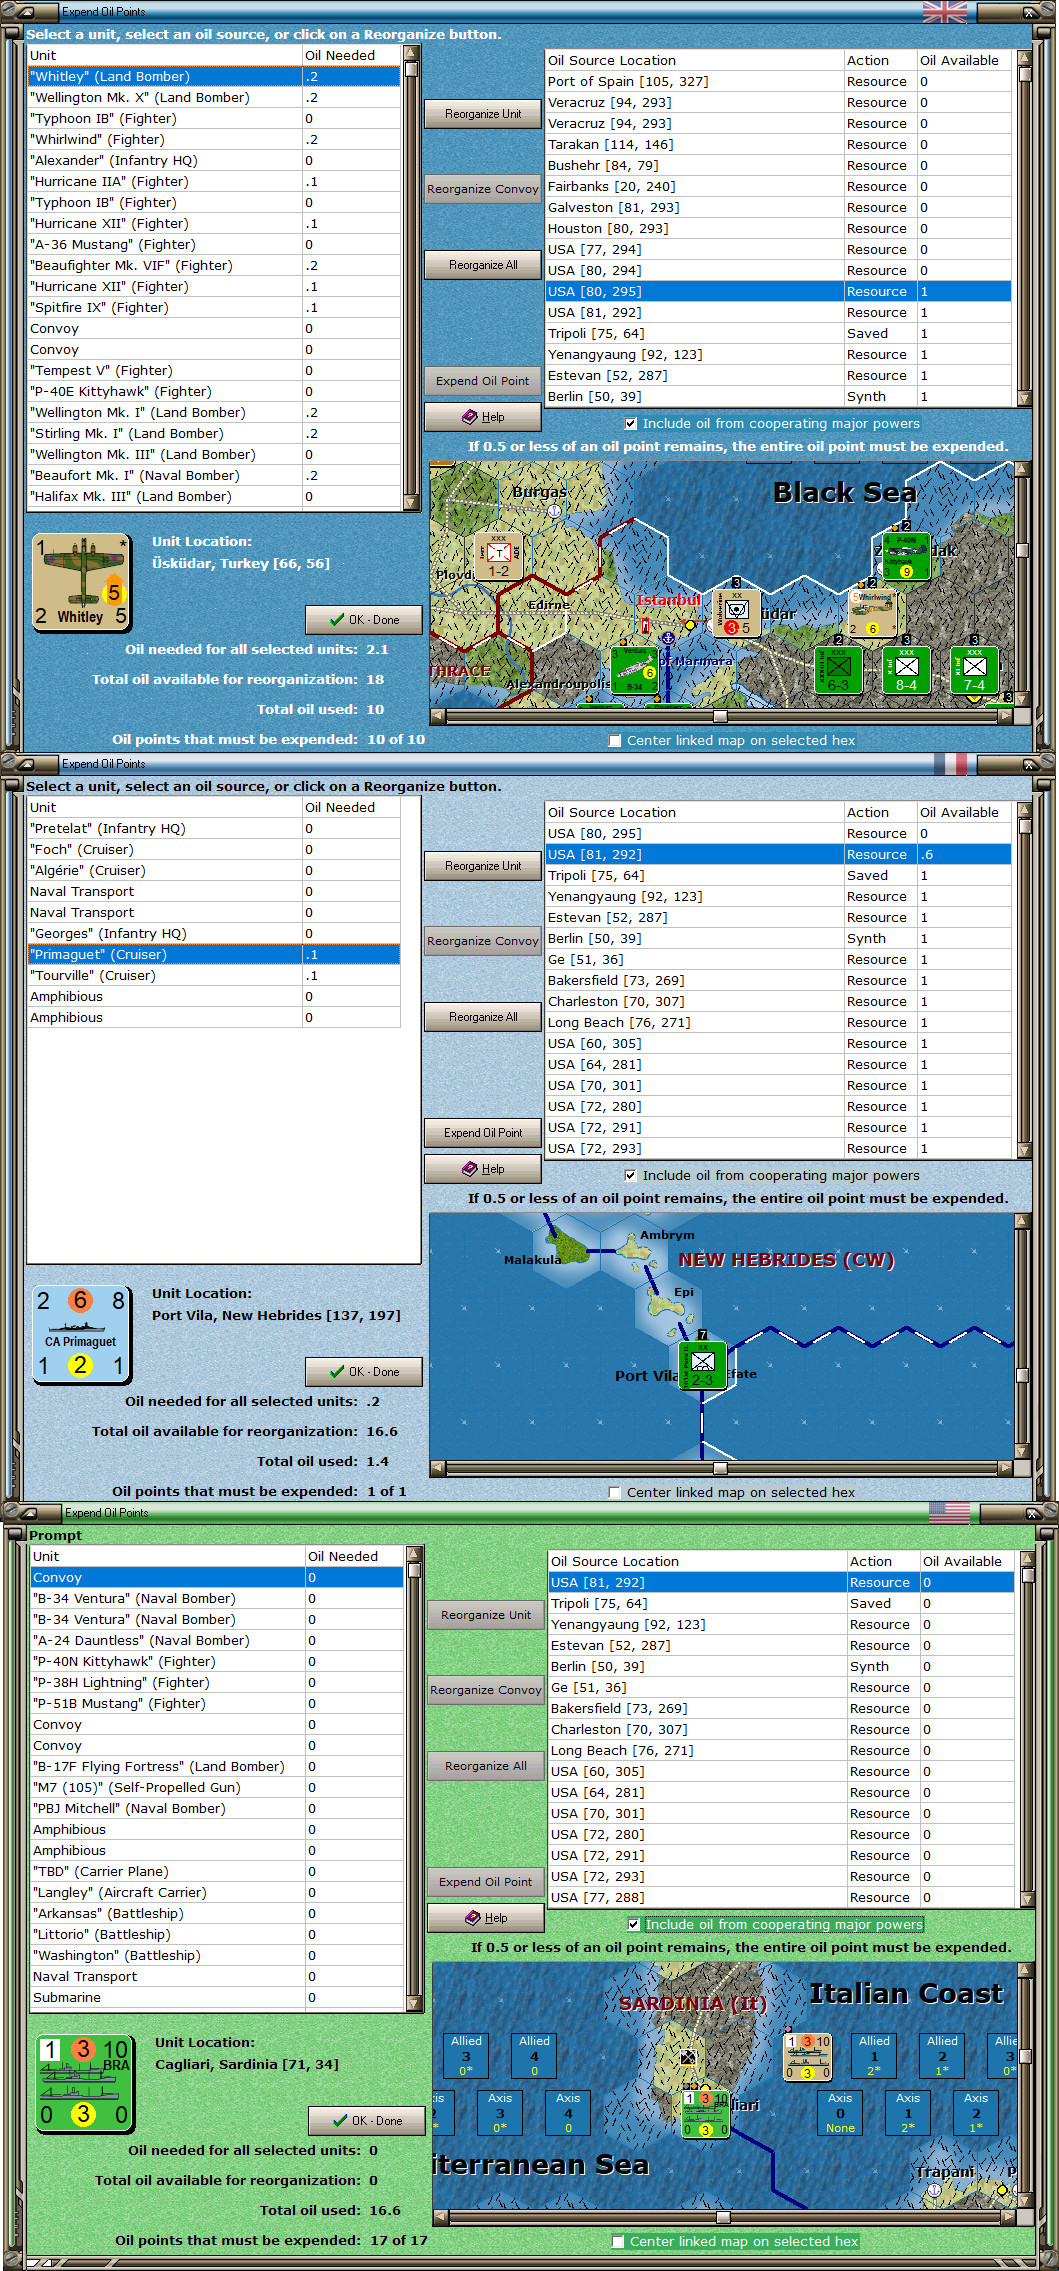The height and width of the screenshot is (2271, 1059).
Task: Enable center linked map in French window
Action: pyautogui.click(x=615, y=1493)
